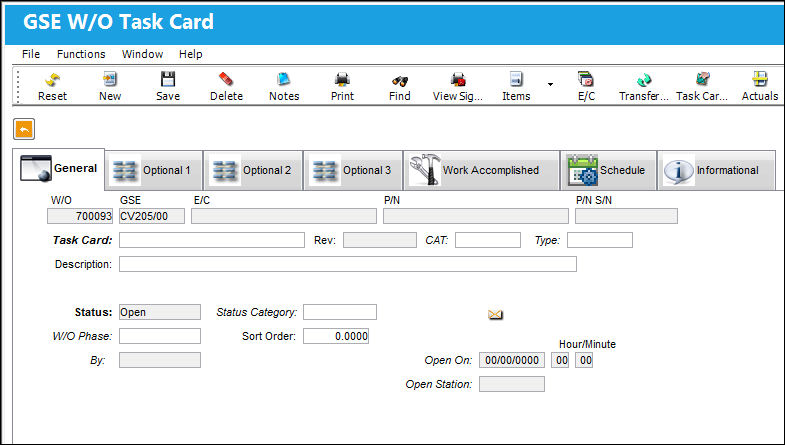The width and height of the screenshot is (785, 445).
Task: Focus the Status Category field
Action: (340, 312)
